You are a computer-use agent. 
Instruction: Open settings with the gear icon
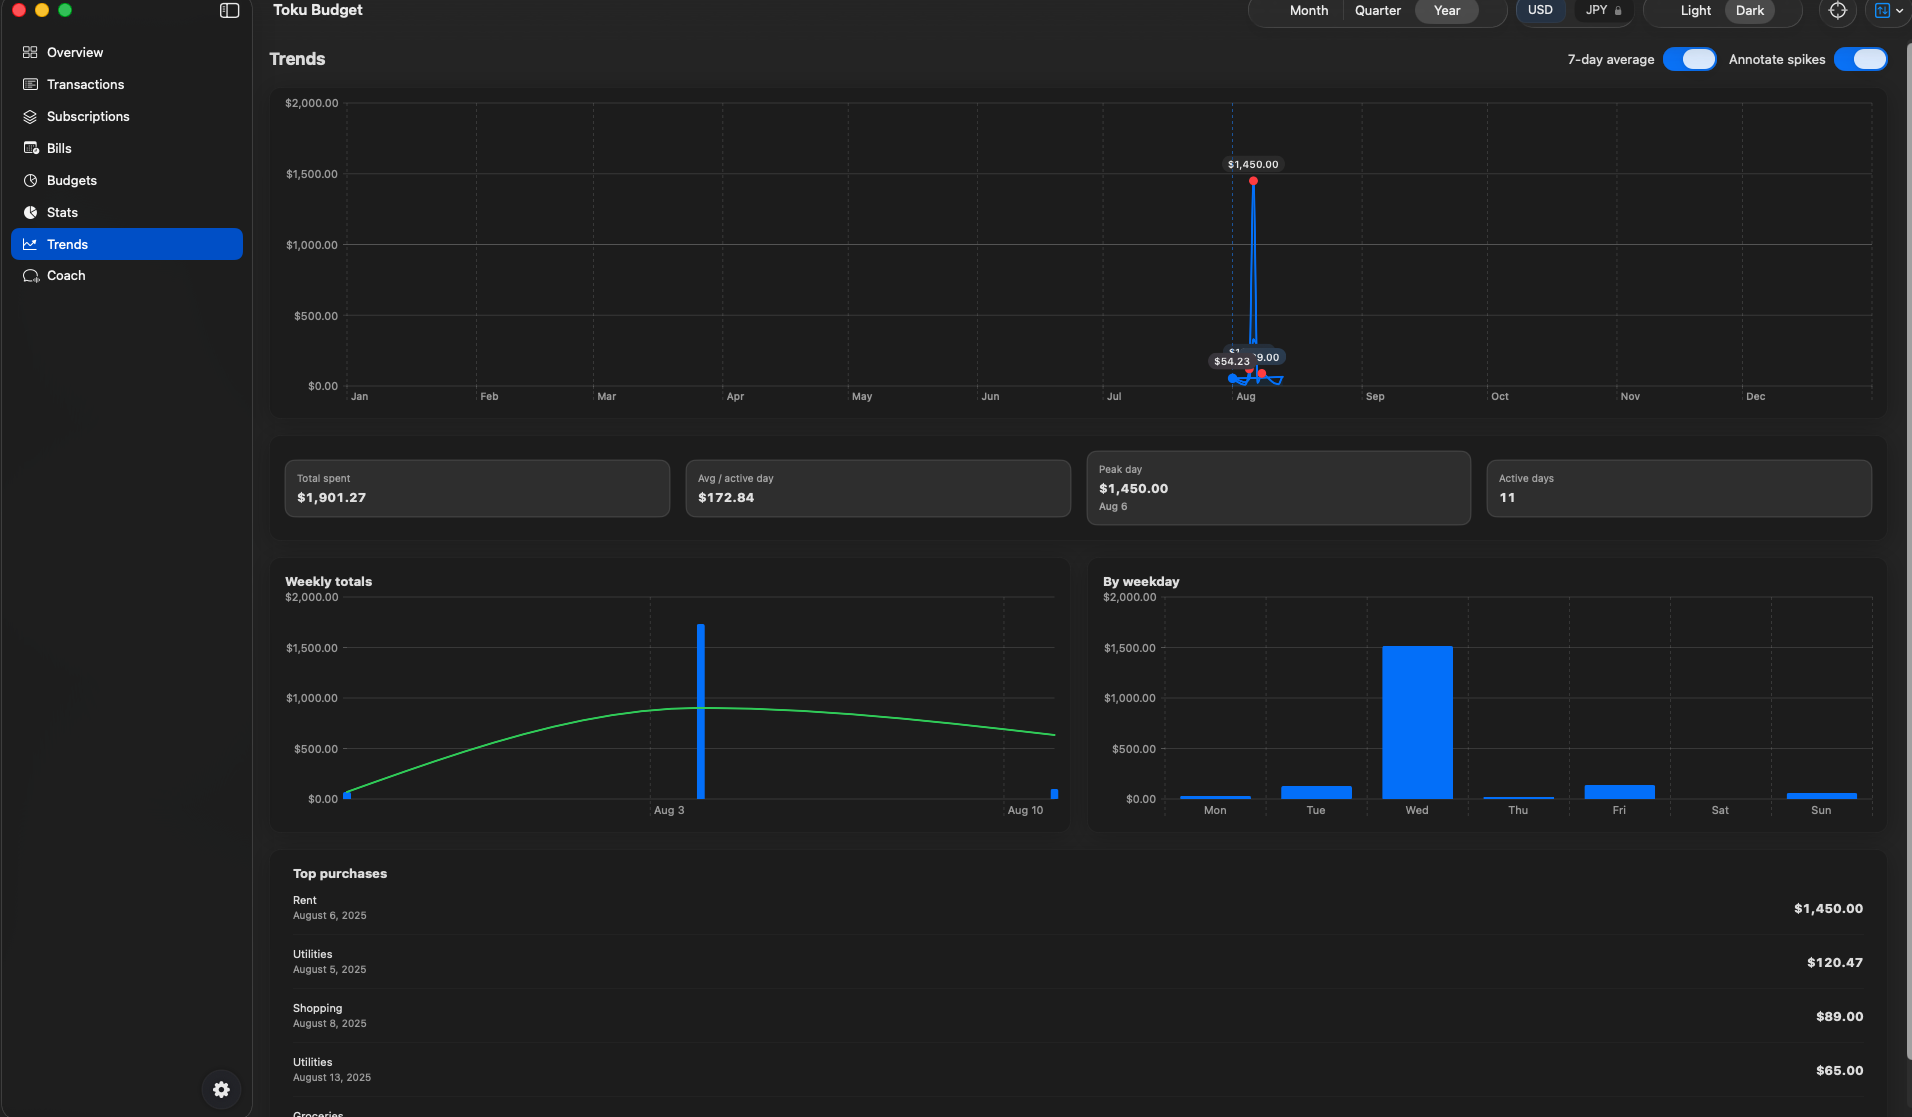221,1090
